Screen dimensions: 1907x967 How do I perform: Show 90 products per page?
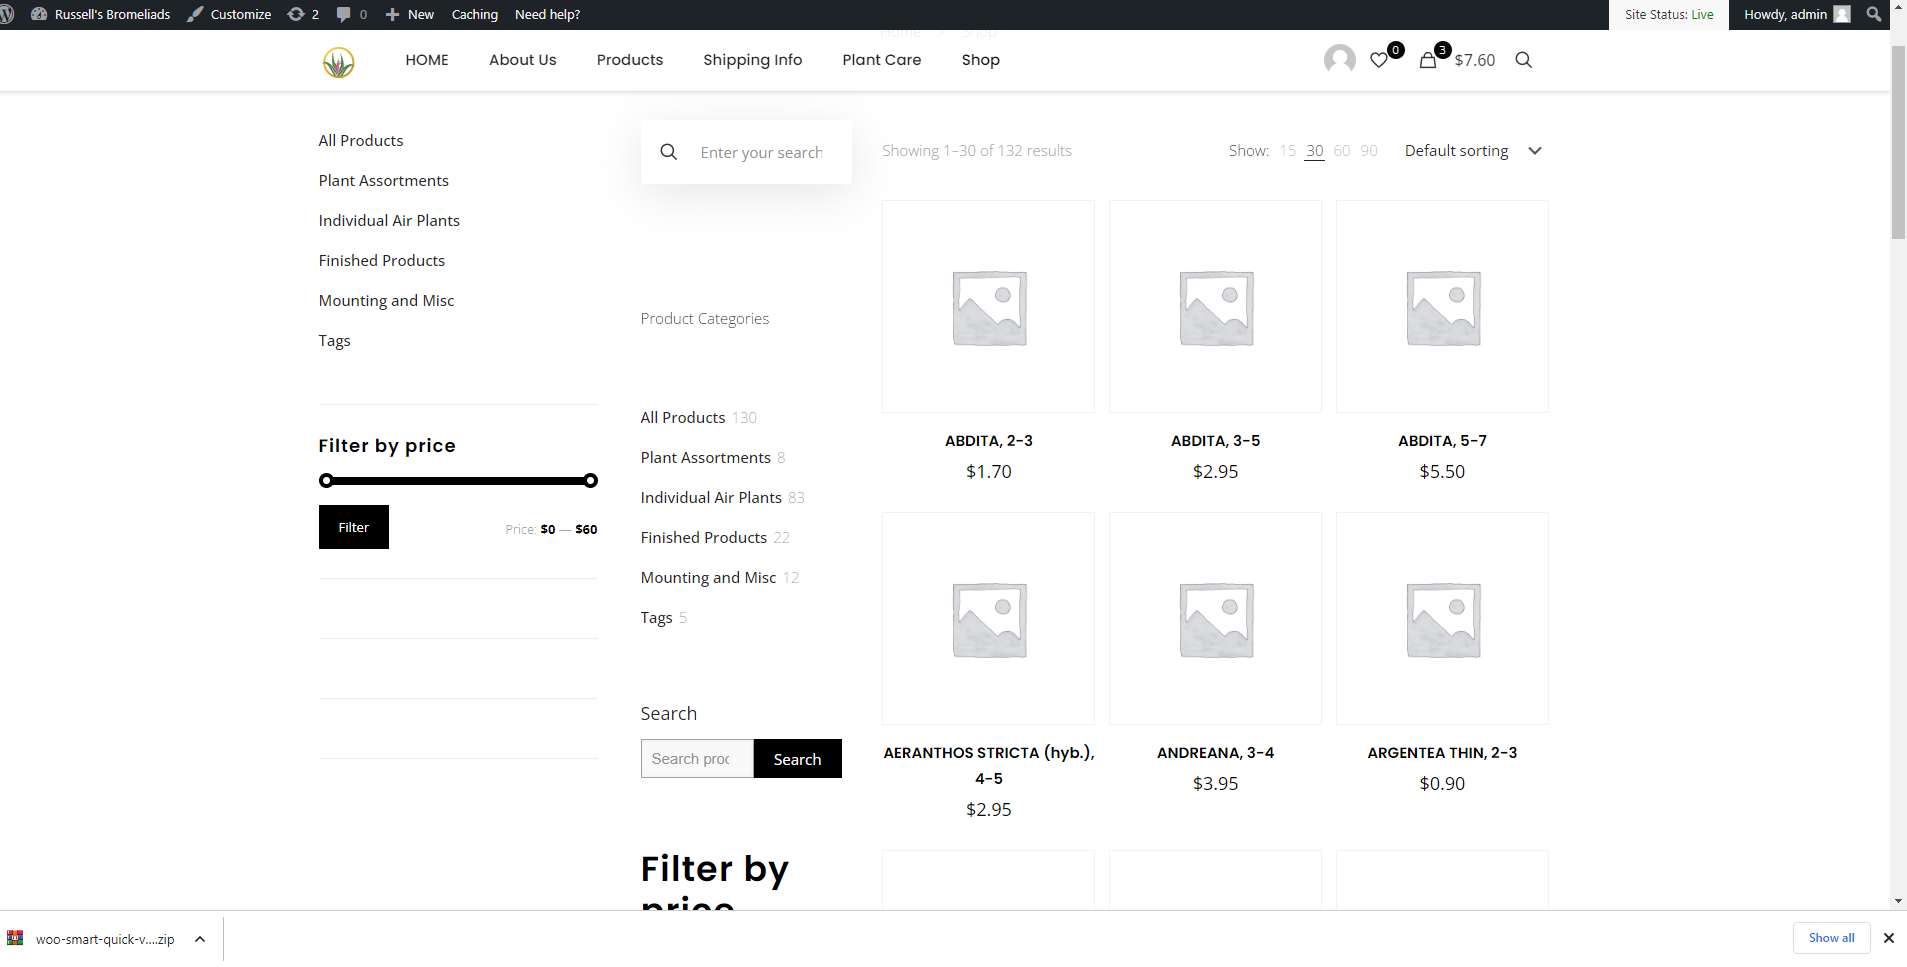click(1369, 151)
